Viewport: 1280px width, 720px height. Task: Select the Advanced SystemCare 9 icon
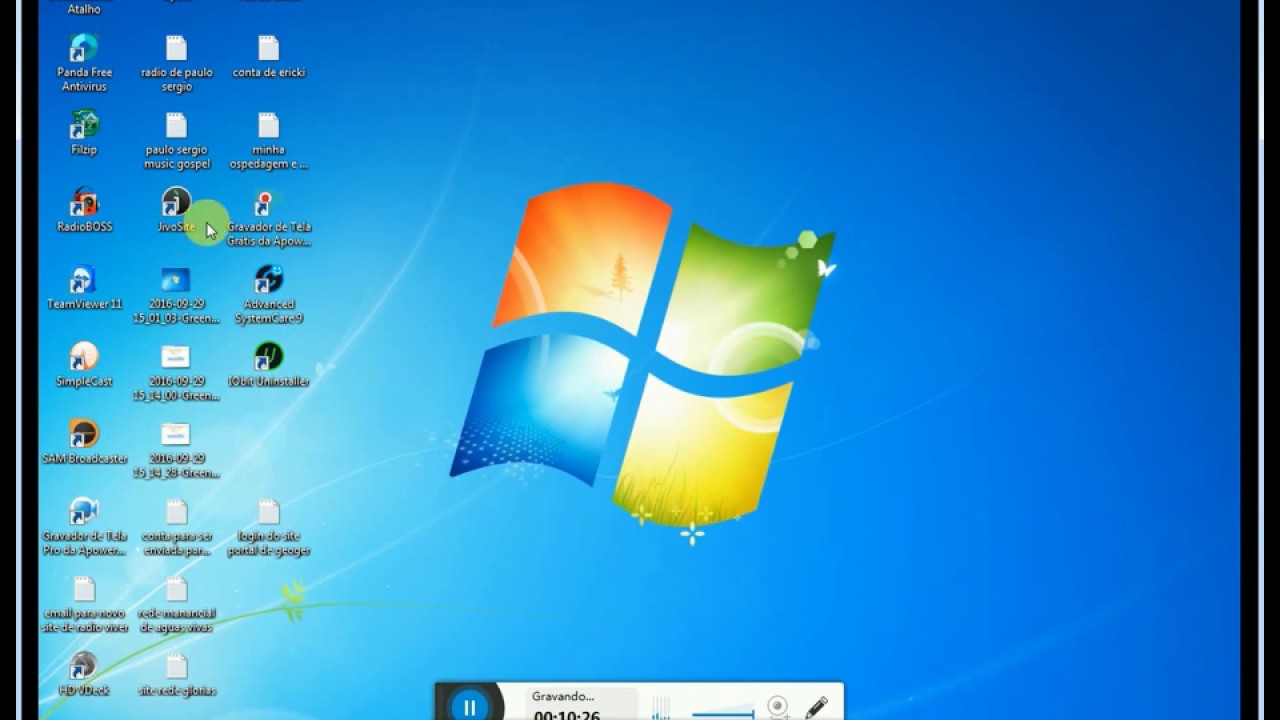pyautogui.click(x=269, y=294)
